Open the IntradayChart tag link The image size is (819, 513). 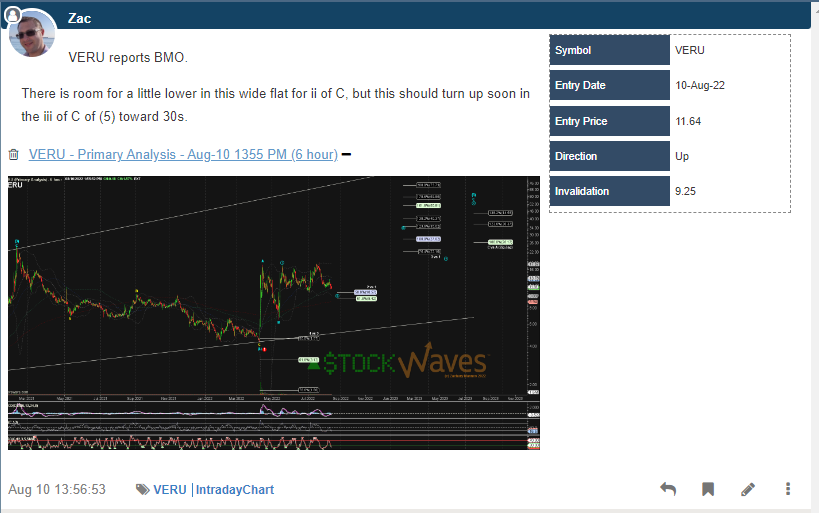(x=235, y=489)
